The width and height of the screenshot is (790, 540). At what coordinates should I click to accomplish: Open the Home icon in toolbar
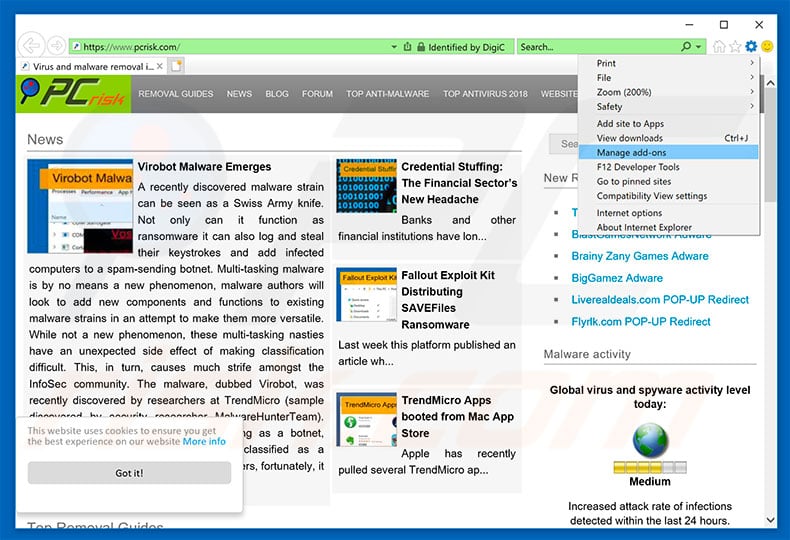(719, 46)
